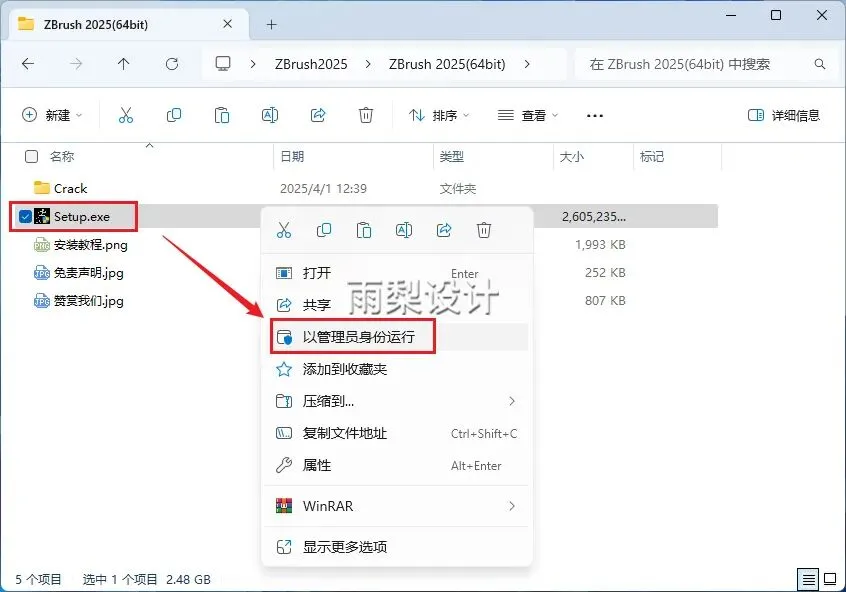846x592 pixels.
Task: Sort by 类型 column header
Action: pos(452,156)
